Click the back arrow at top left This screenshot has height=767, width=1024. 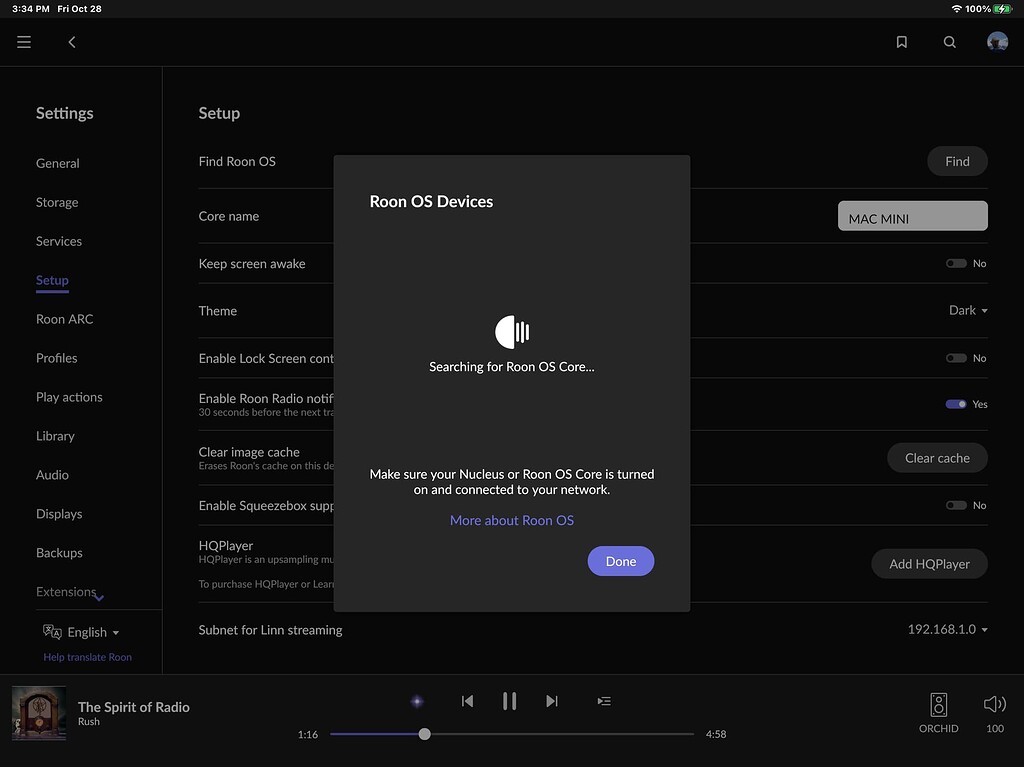pyautogui.click(x=71, y=42)
